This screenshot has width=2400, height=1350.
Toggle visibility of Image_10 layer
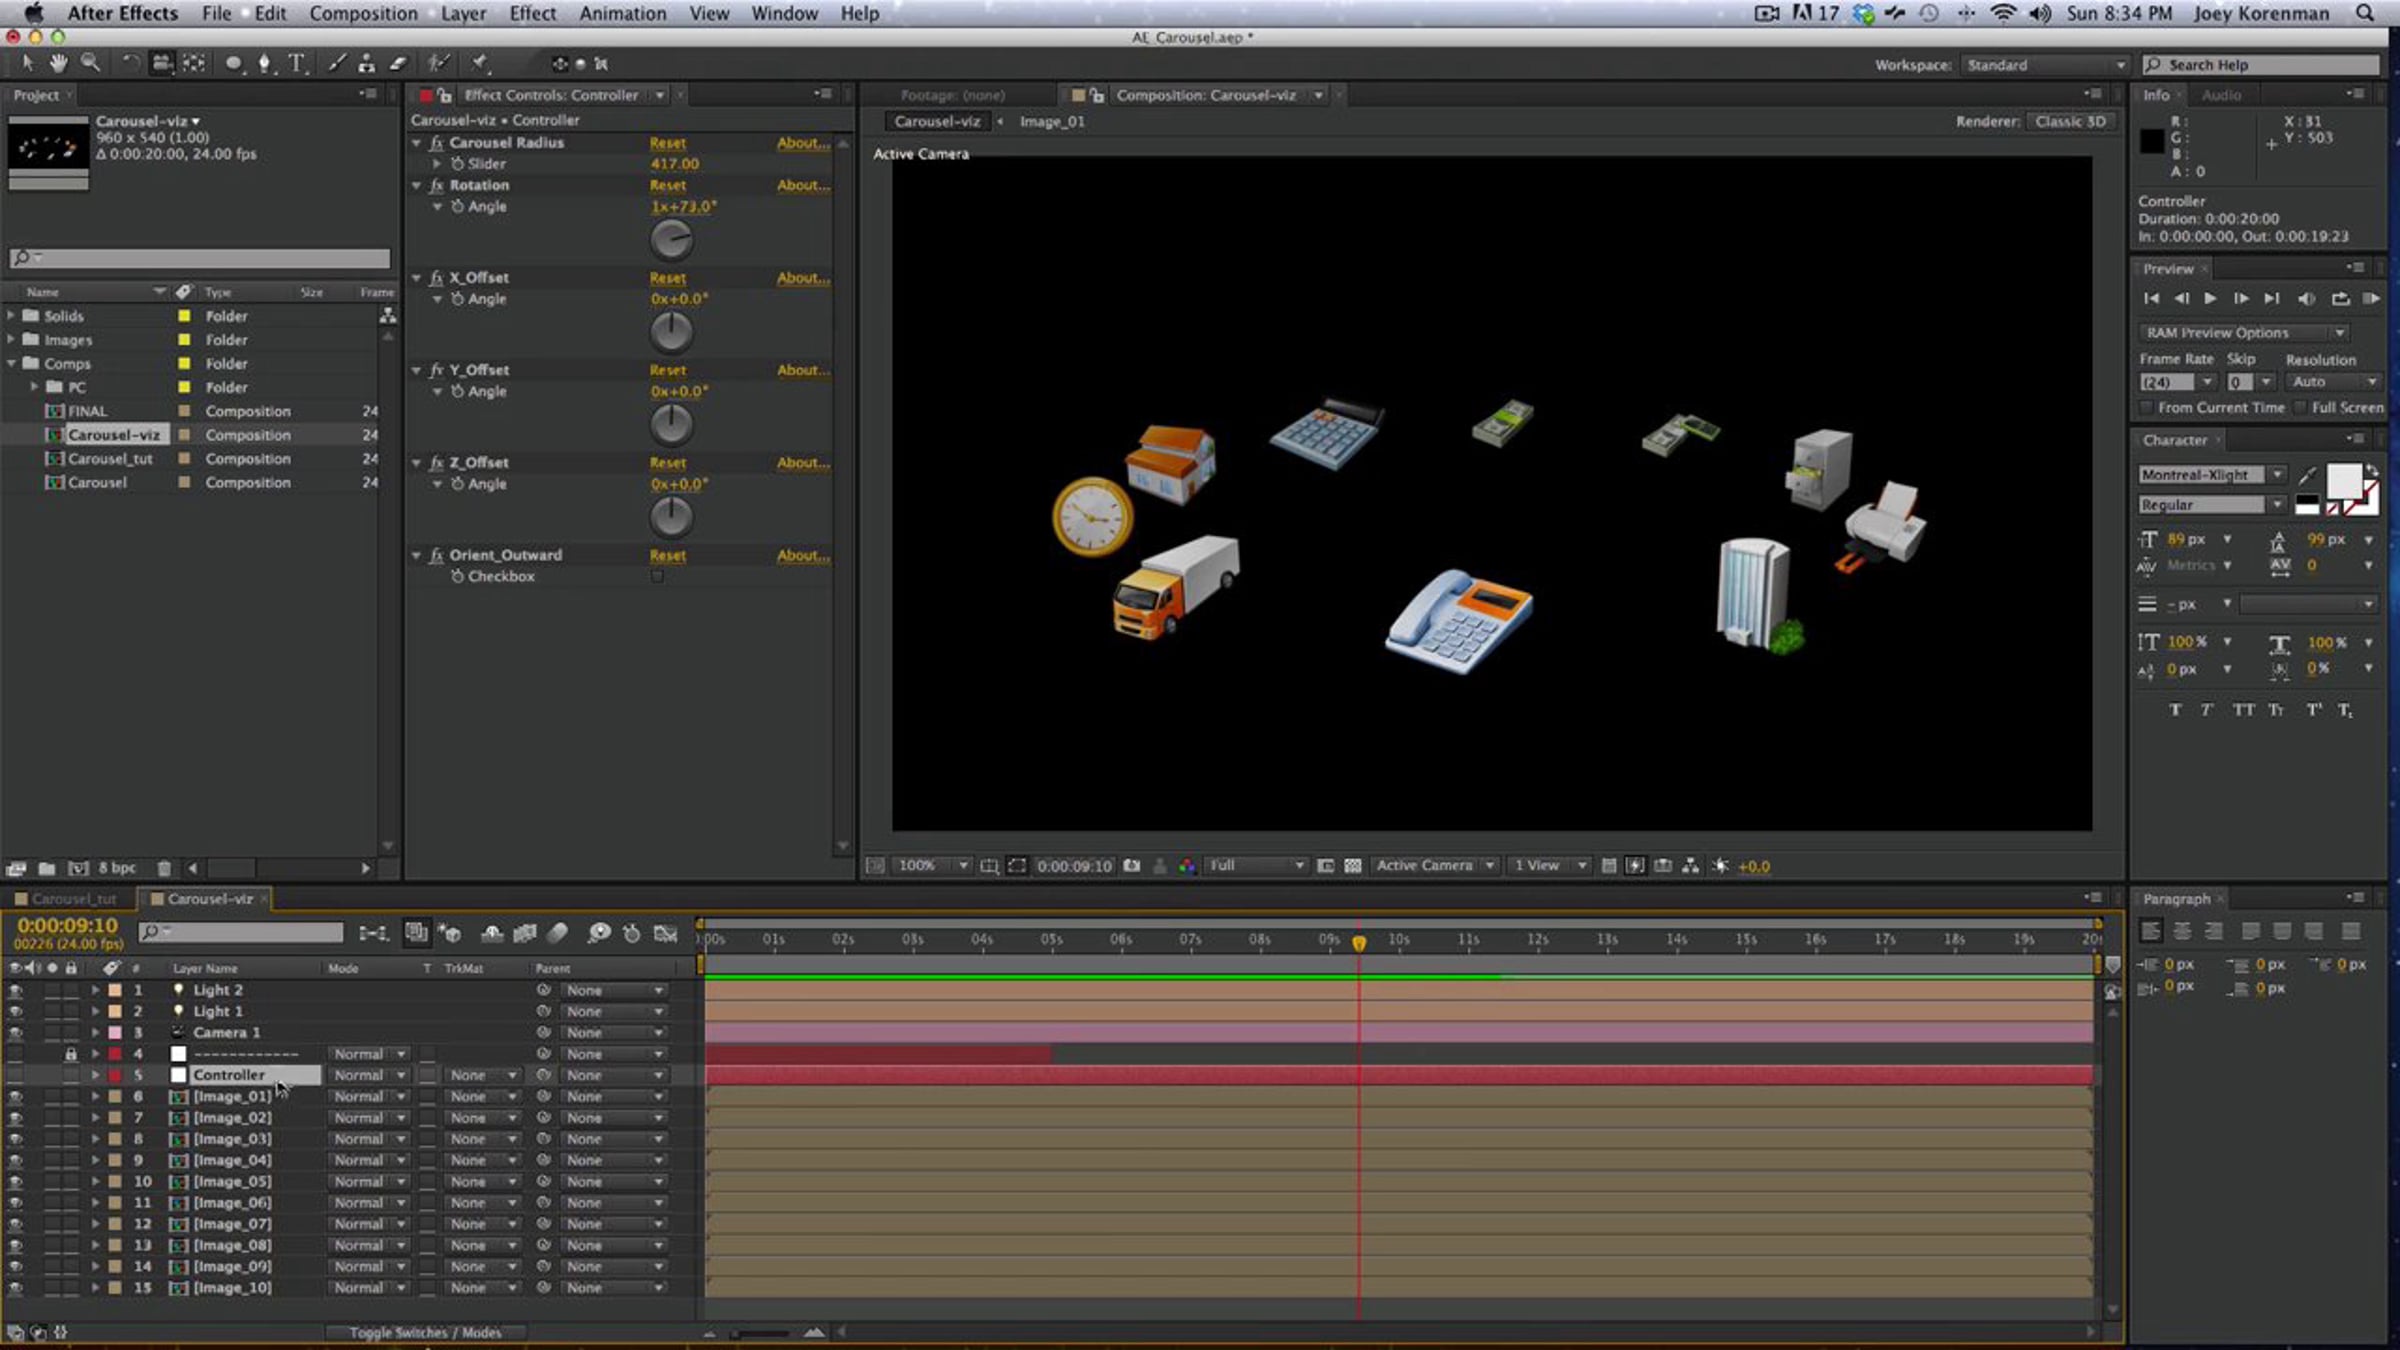point(15,1288)
